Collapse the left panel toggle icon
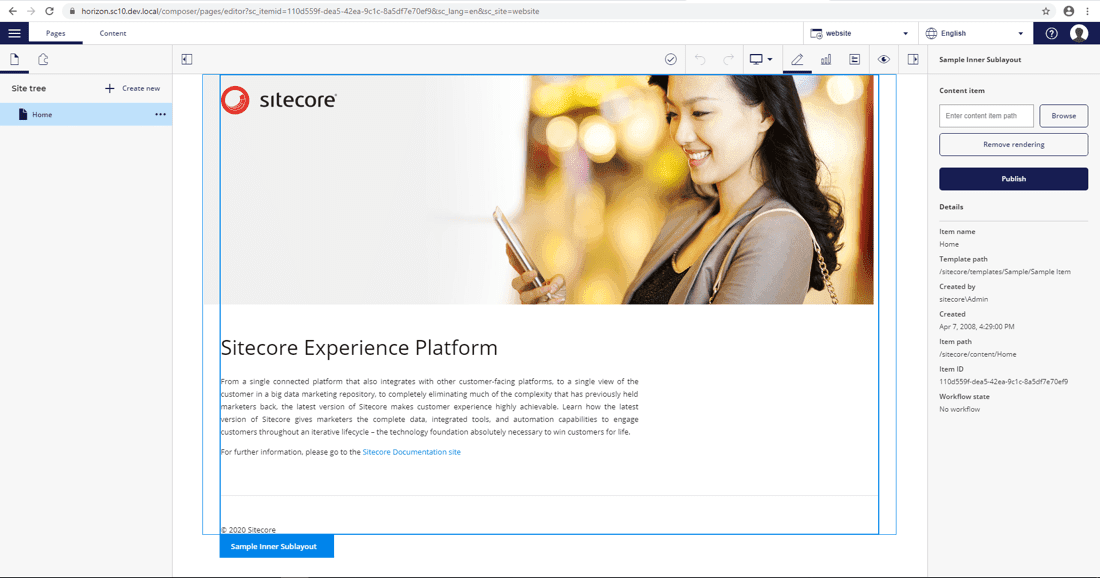The height and width of the screenshot is (578, 1100). click(x=187, y=60)
